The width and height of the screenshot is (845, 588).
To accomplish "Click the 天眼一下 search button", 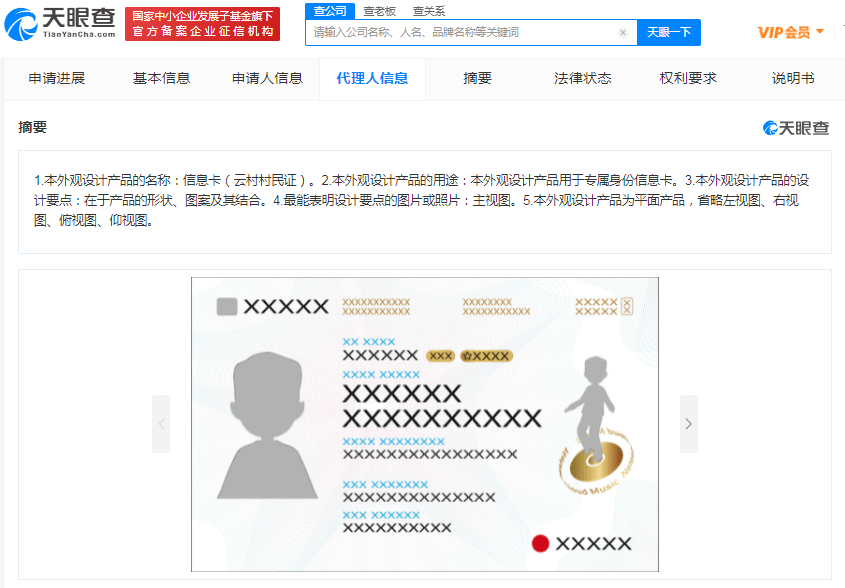I will point(668,33).
